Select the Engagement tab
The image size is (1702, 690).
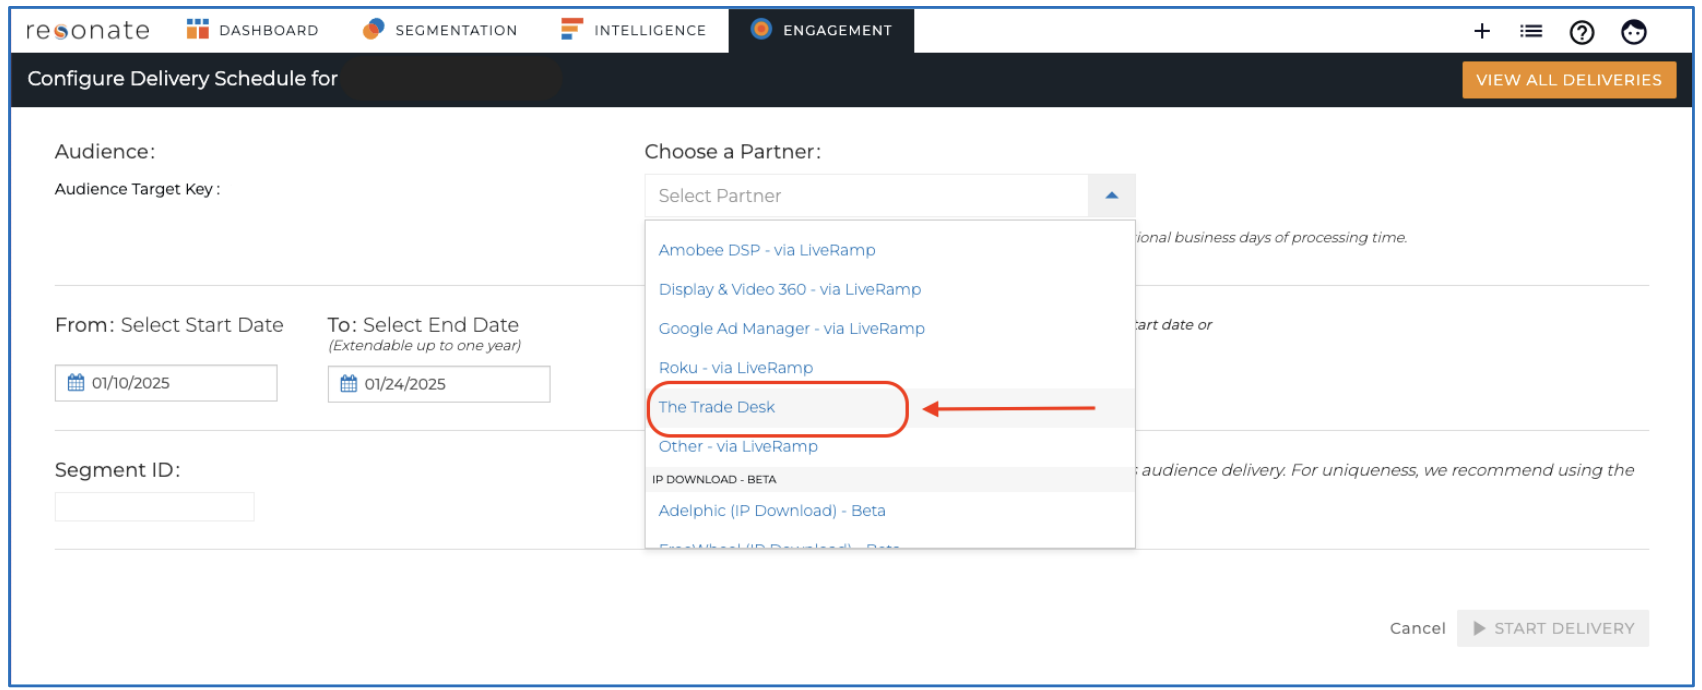pos(821,30)
